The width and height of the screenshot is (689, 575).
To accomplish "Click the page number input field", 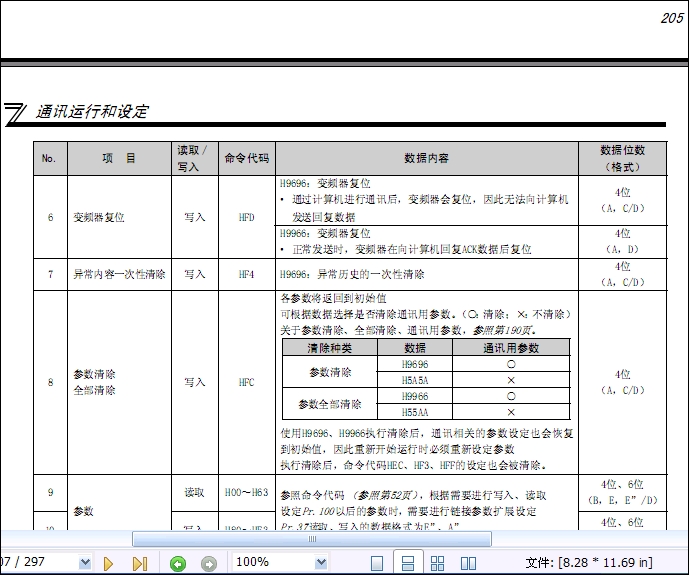I will (x=35, y=564).
